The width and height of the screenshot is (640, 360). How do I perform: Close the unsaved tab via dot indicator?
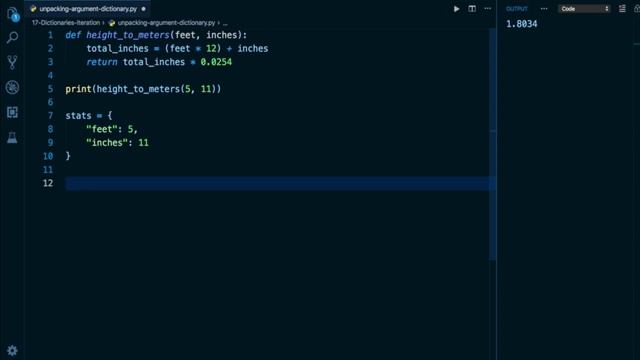click(143, 9)
